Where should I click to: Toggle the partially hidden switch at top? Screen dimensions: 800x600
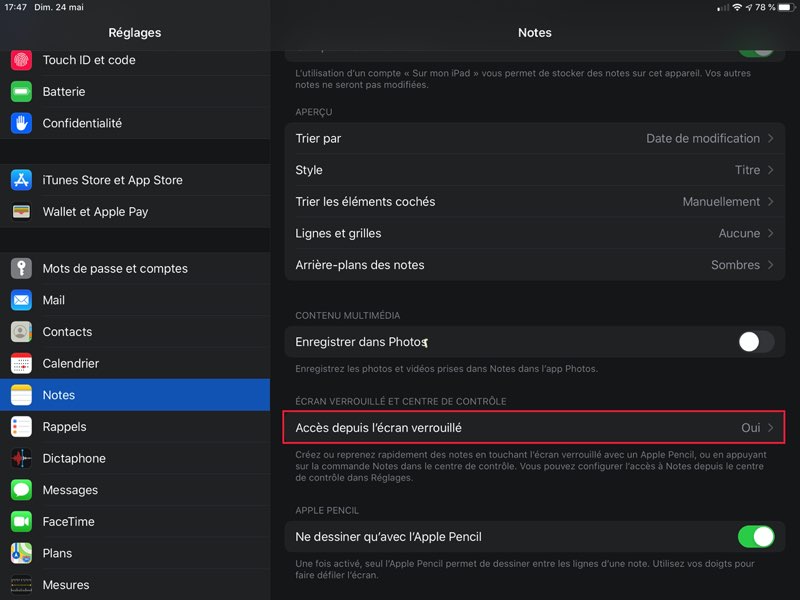point(755,48)
